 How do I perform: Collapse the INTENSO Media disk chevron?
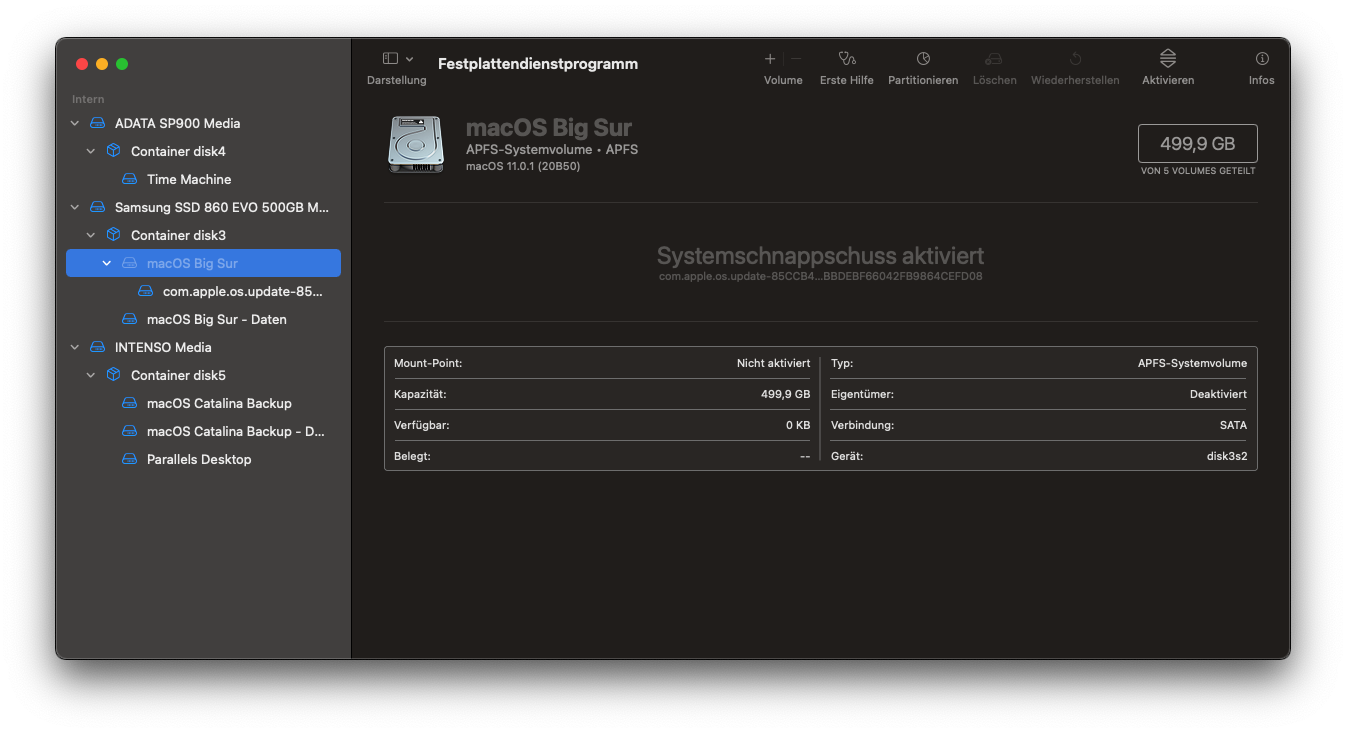[75, 347]
